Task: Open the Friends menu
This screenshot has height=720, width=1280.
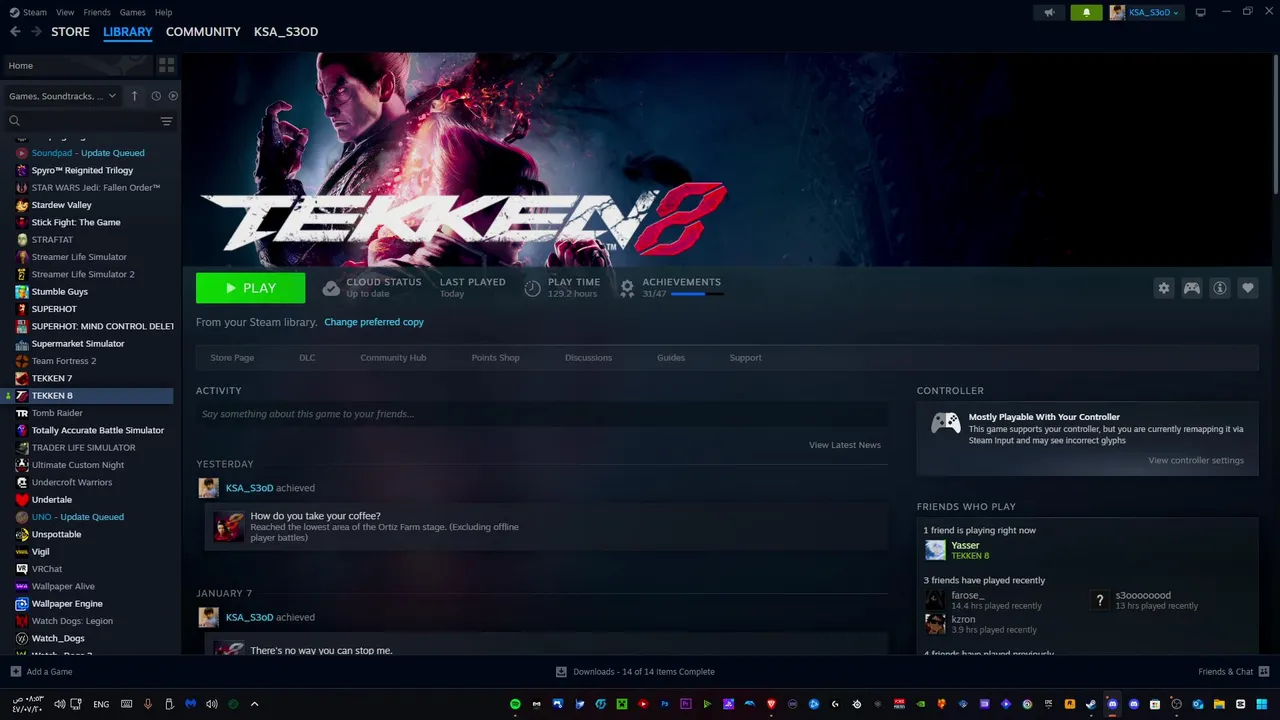Action: [97, 12]
